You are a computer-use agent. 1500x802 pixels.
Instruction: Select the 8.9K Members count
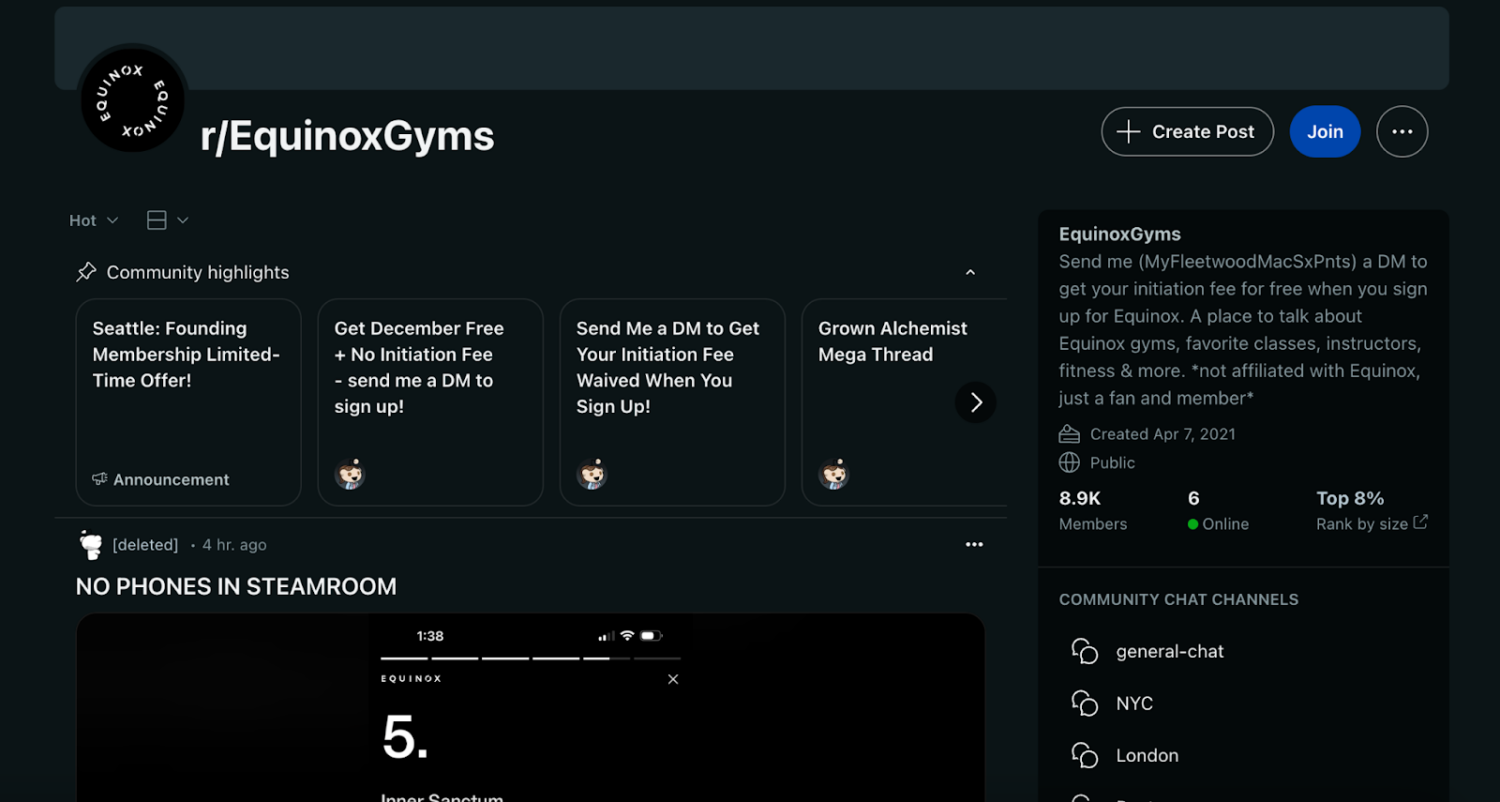pyautogui.click(x=1093, y=510)
